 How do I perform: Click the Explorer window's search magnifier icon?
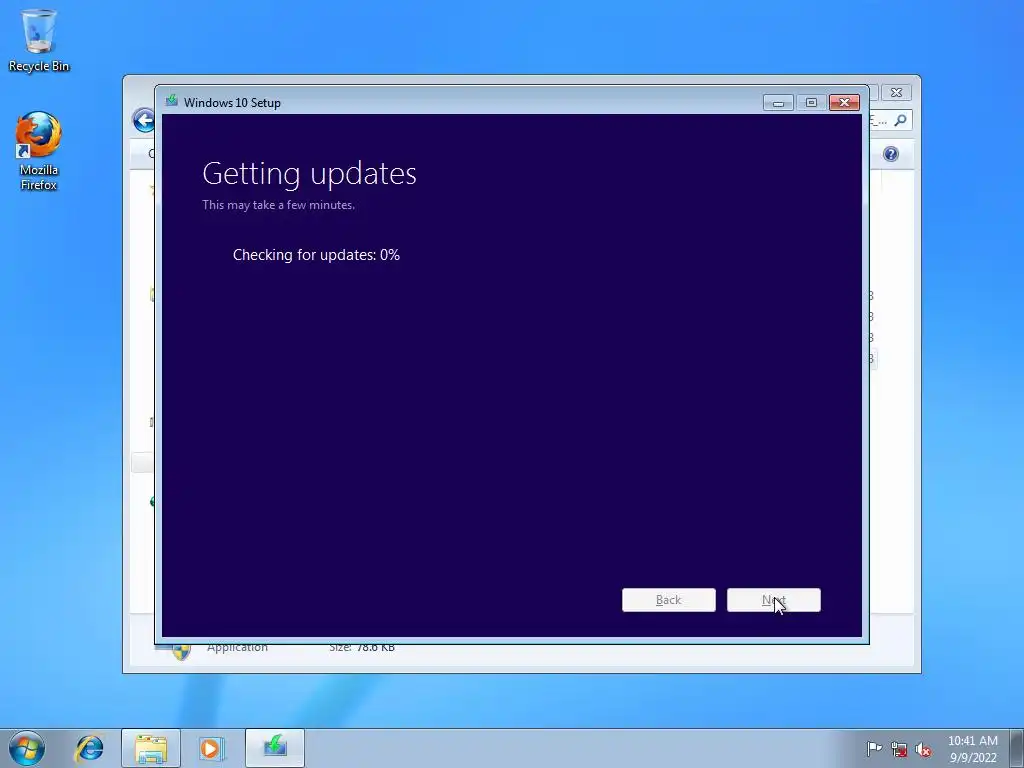click(901, 120)
